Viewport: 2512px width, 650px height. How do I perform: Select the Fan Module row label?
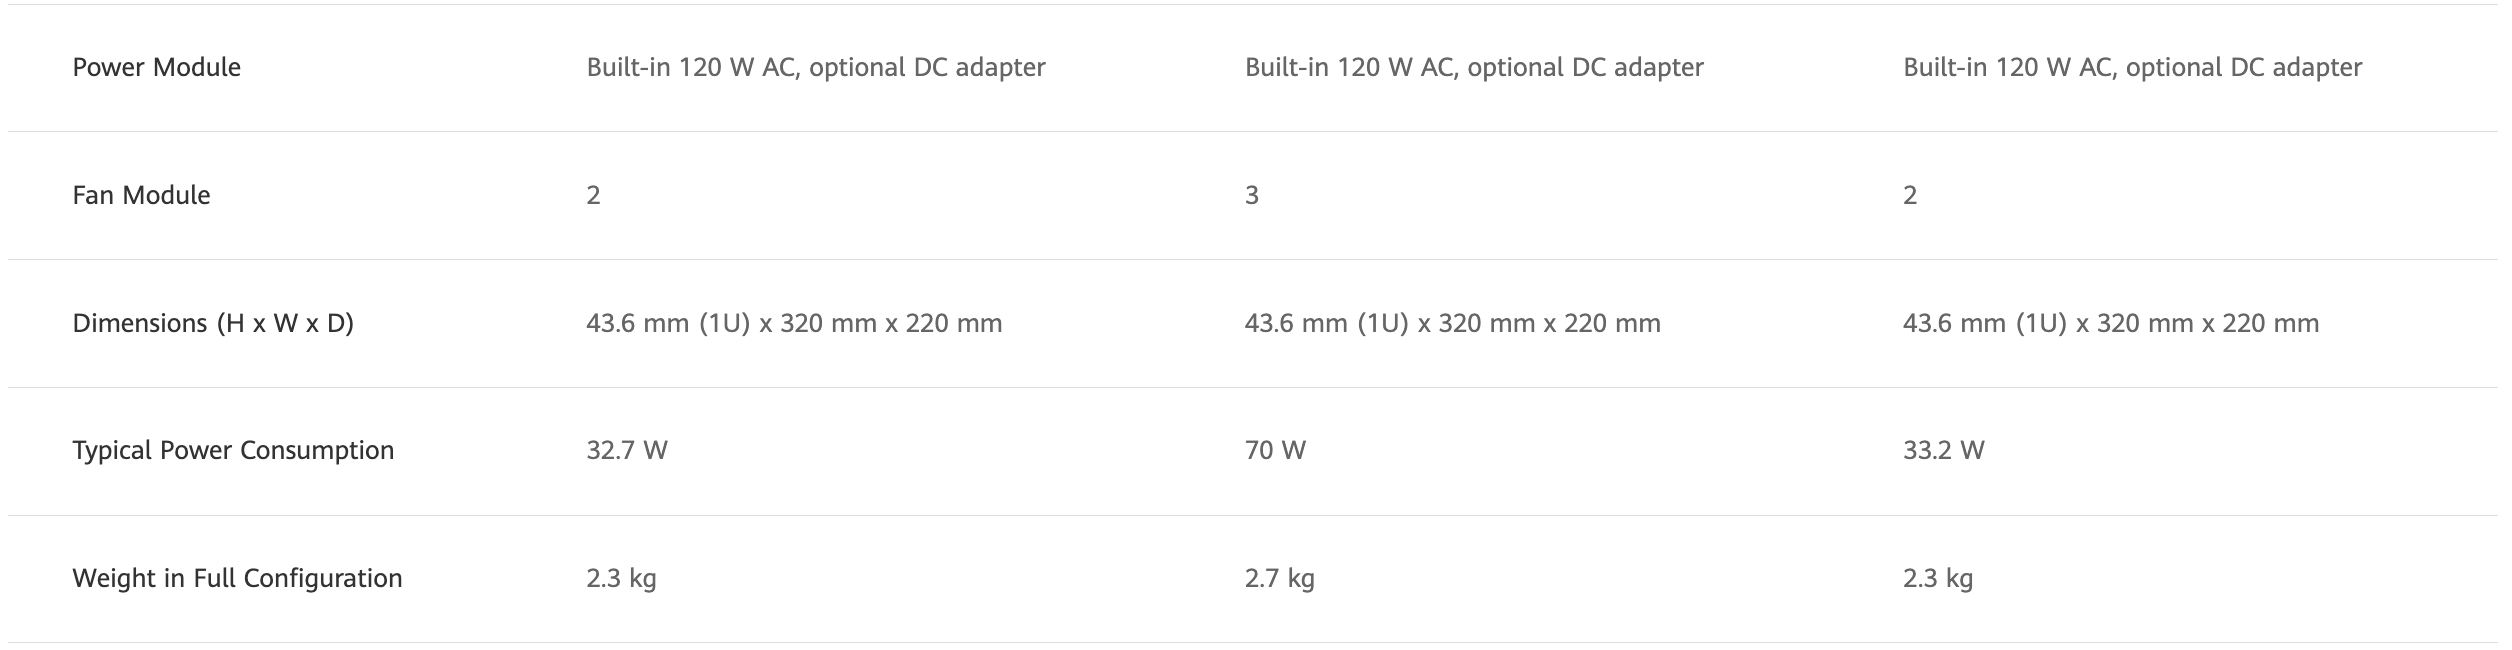(x=141, y=195)
